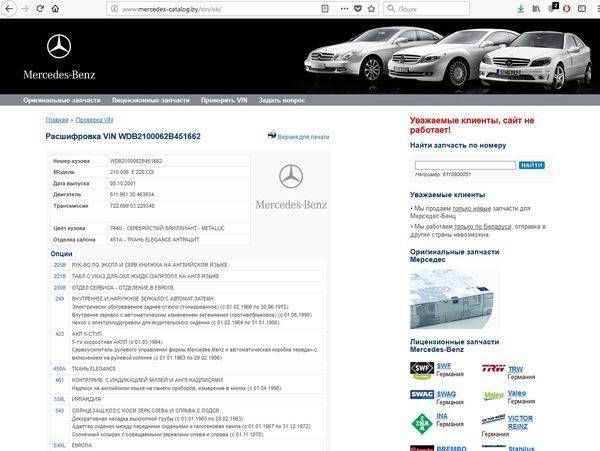600x451 pixels.
Task: Click the heading Расшифровка VIN WDB2100062B451662
Action: [123, 136]
